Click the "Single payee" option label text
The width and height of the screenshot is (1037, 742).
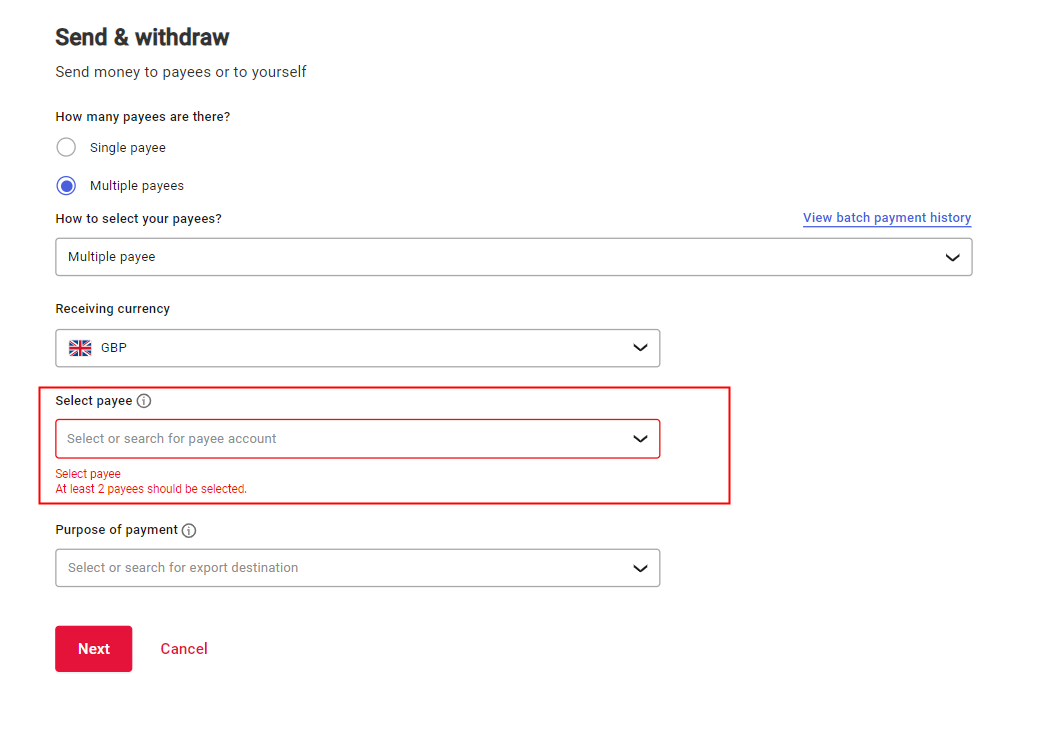[128, 148]
